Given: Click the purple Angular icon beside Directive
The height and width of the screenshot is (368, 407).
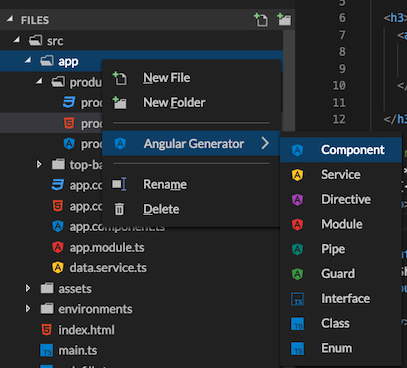Looking at the screenshot, I should [x=297, y=199].
